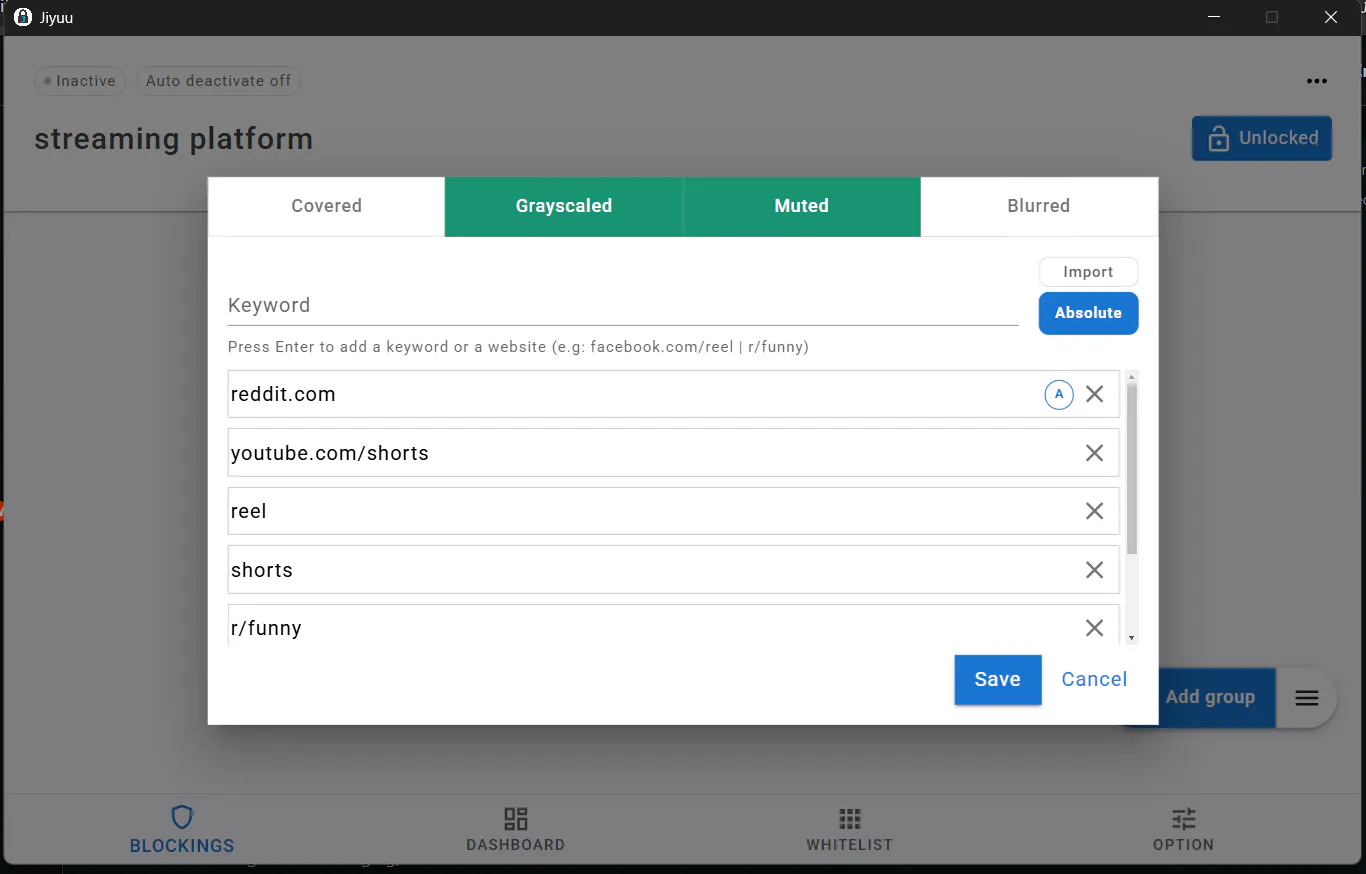Switch to the BLOCKINGS tab label

tap(182, 846)
